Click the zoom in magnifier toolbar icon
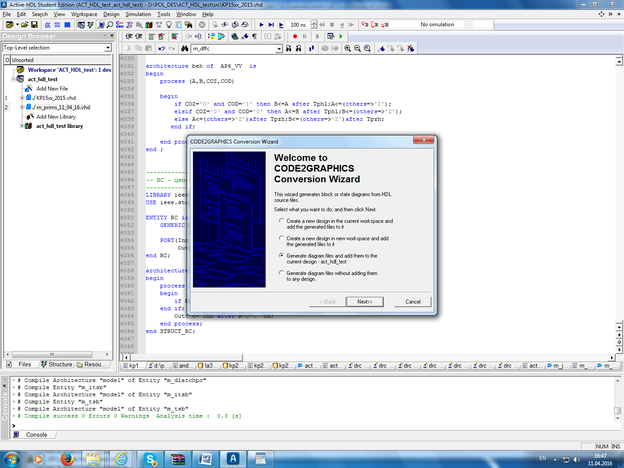The image size is (624, 468). [x=348, y=48]
